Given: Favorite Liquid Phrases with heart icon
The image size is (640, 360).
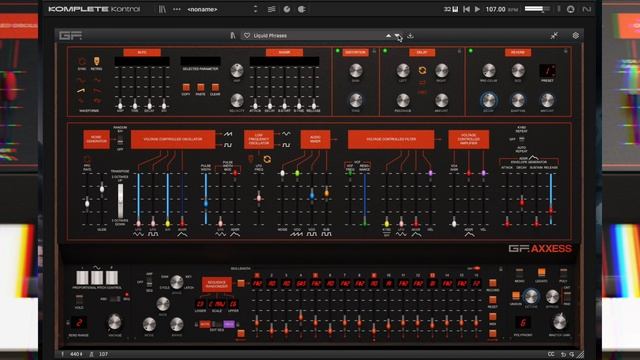Looking at the screenshot, I should [x=247, y=36].
